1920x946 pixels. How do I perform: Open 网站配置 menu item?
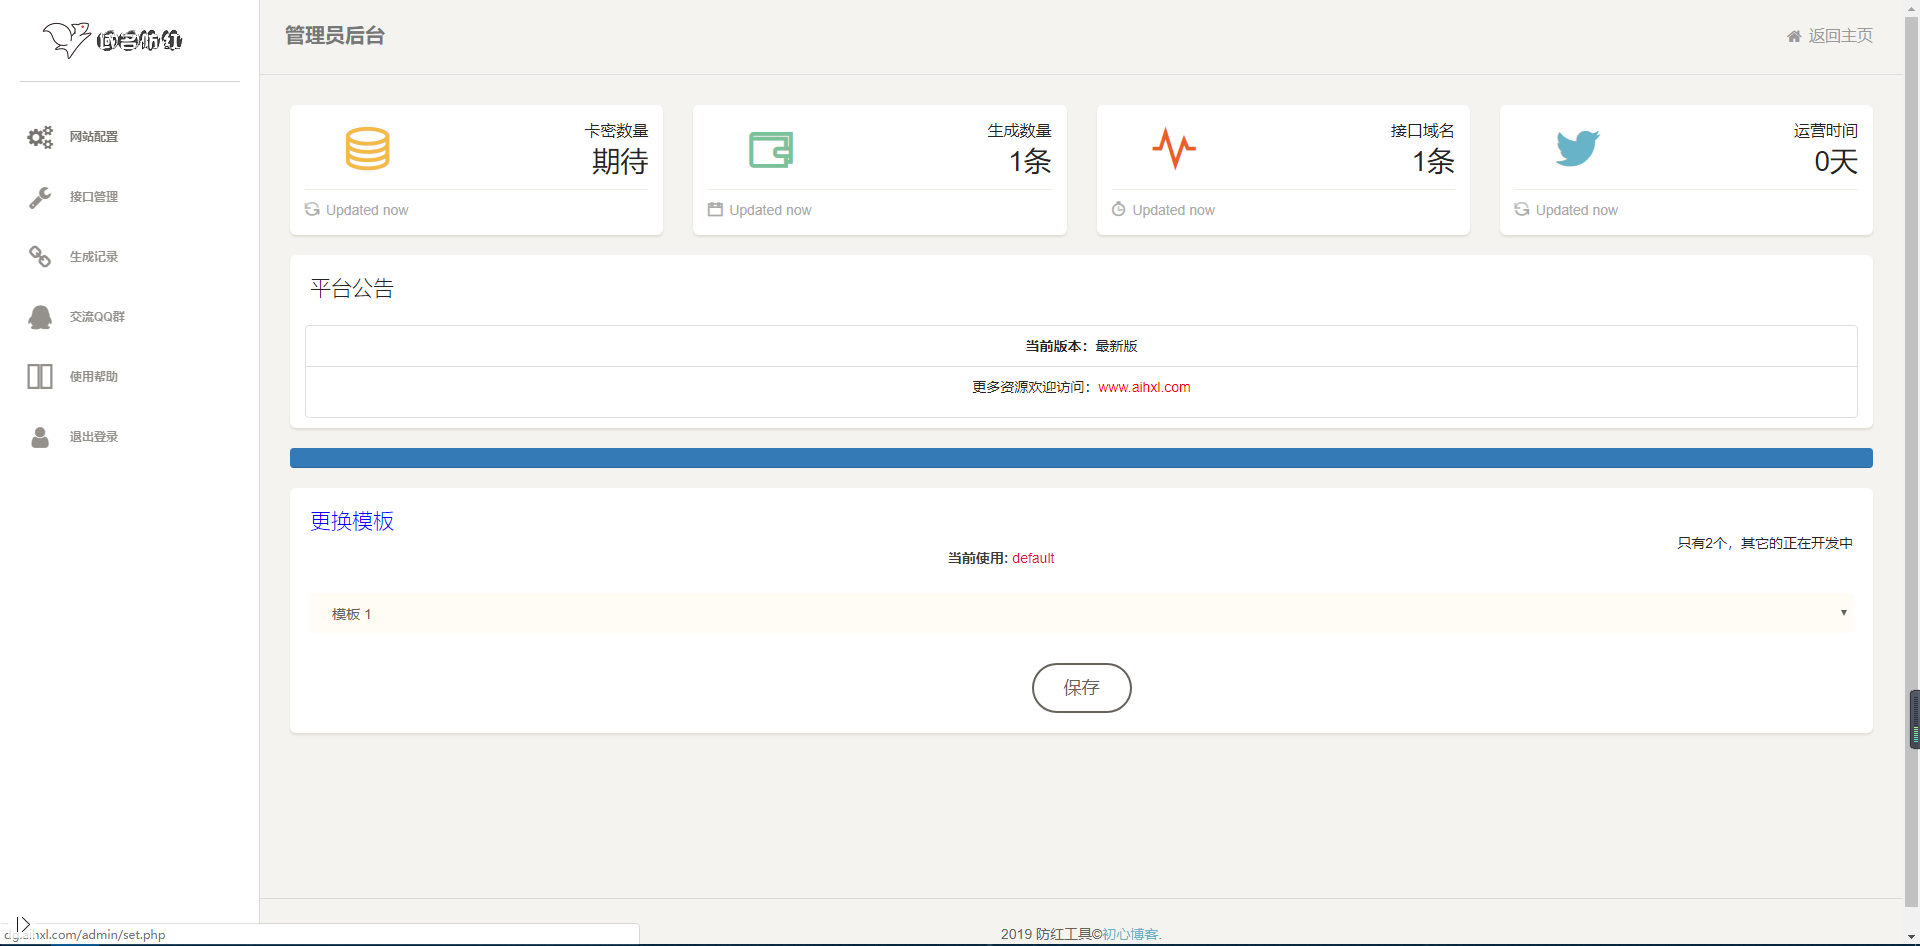point(94,137)
